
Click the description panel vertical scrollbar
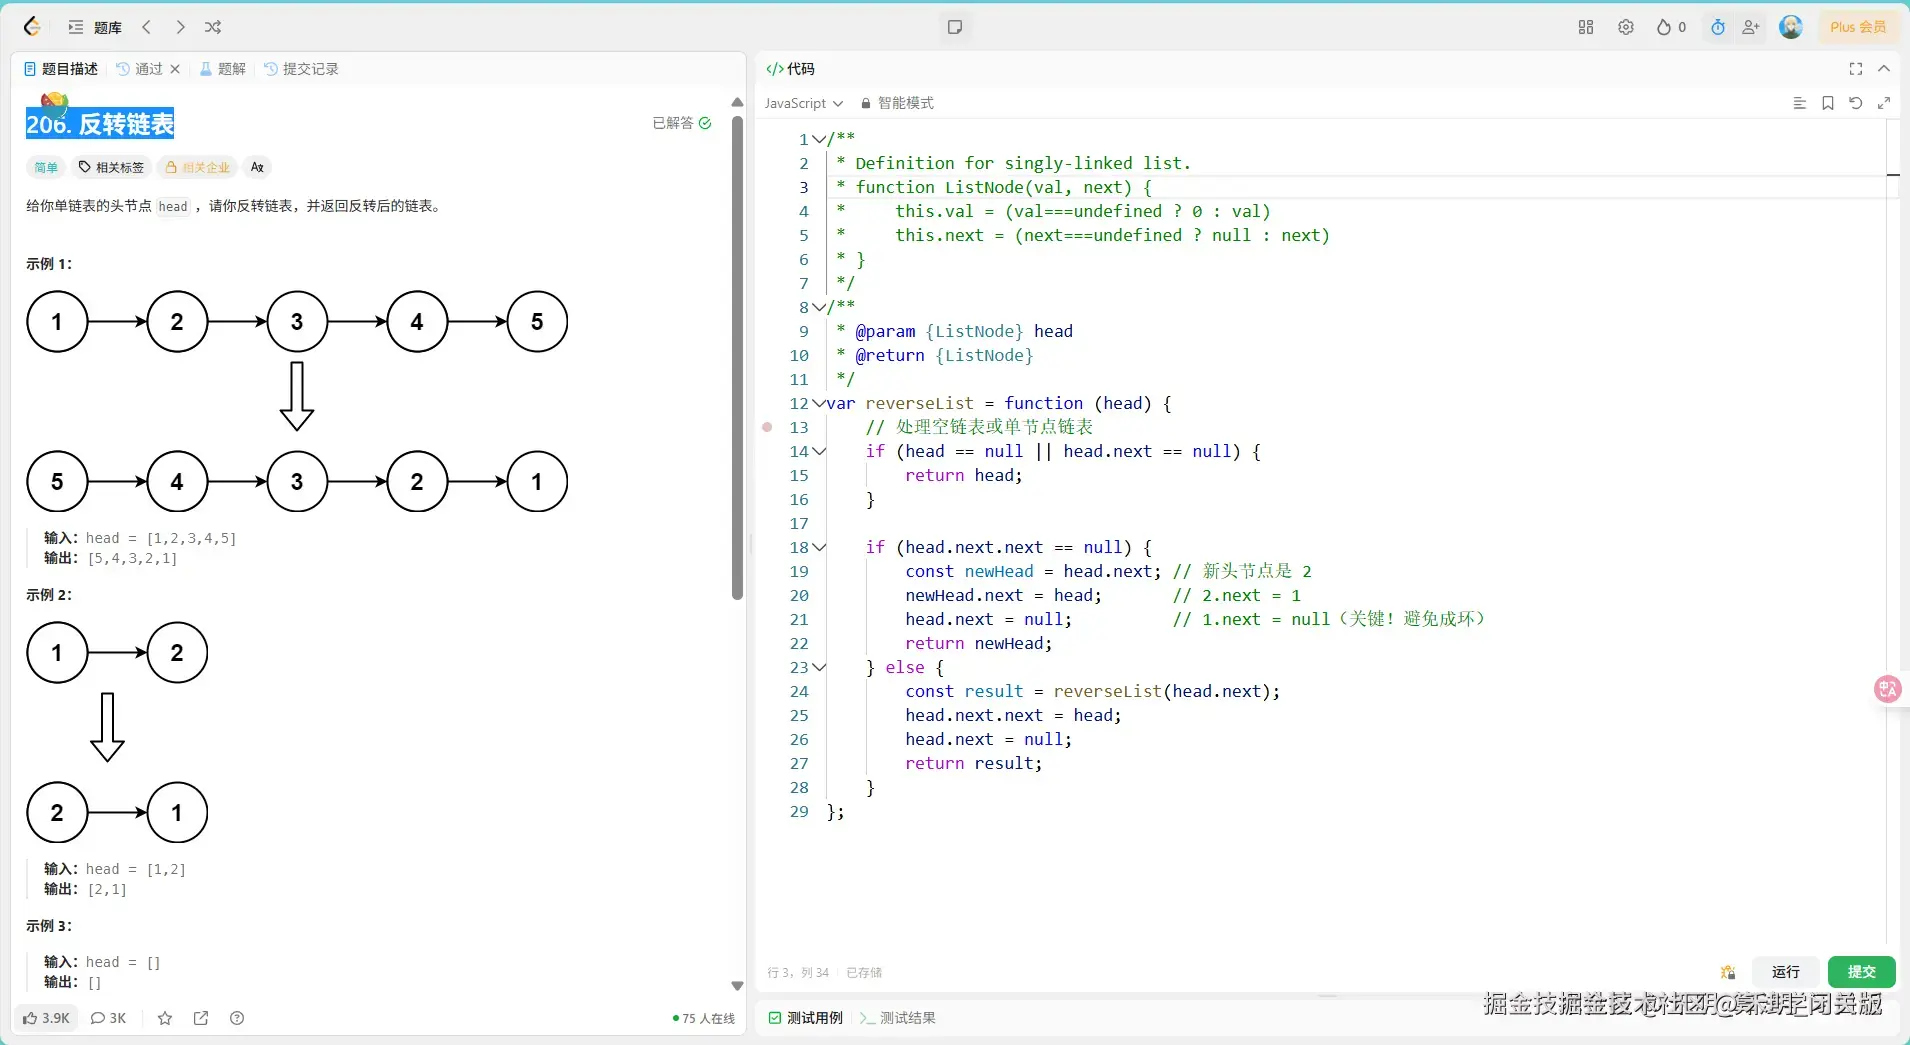pos(737,357)
